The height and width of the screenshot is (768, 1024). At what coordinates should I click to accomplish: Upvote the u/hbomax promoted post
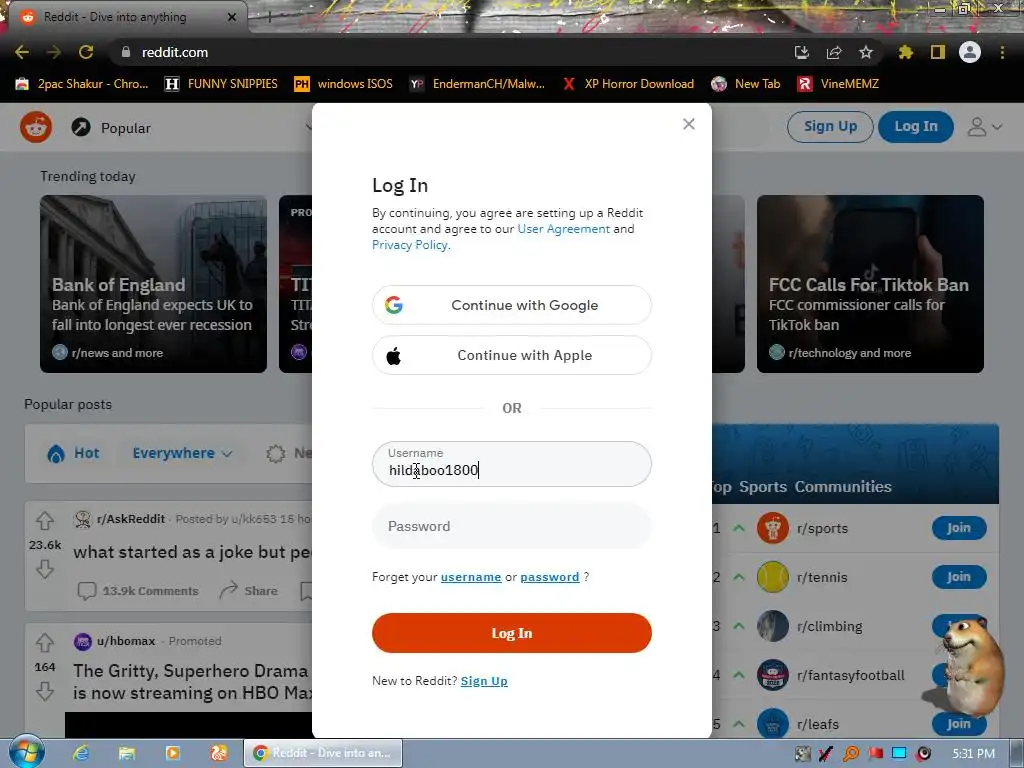coord(44,643)
